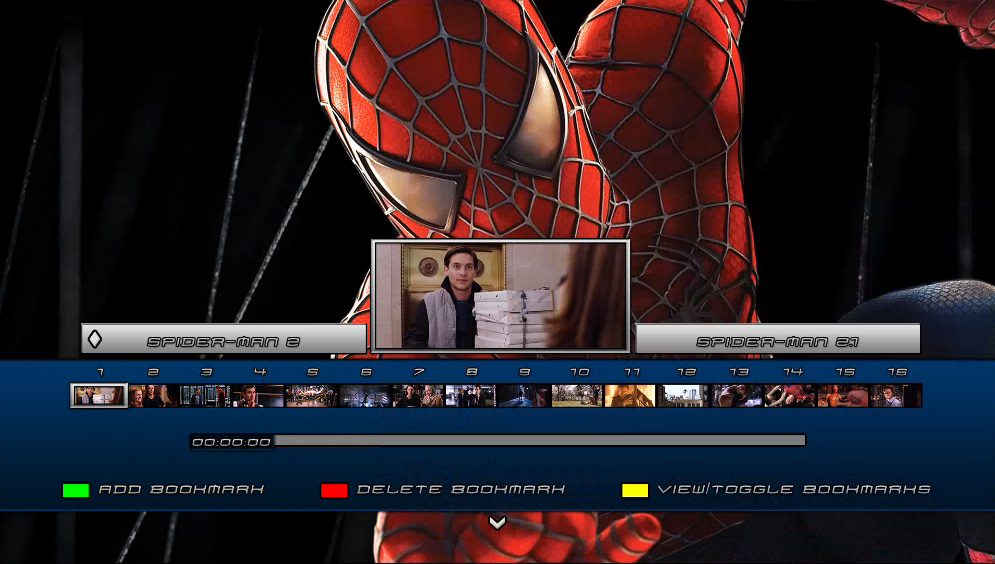Click the Add Bookmark label
995x564 pixels.
[x=181, y=489]
